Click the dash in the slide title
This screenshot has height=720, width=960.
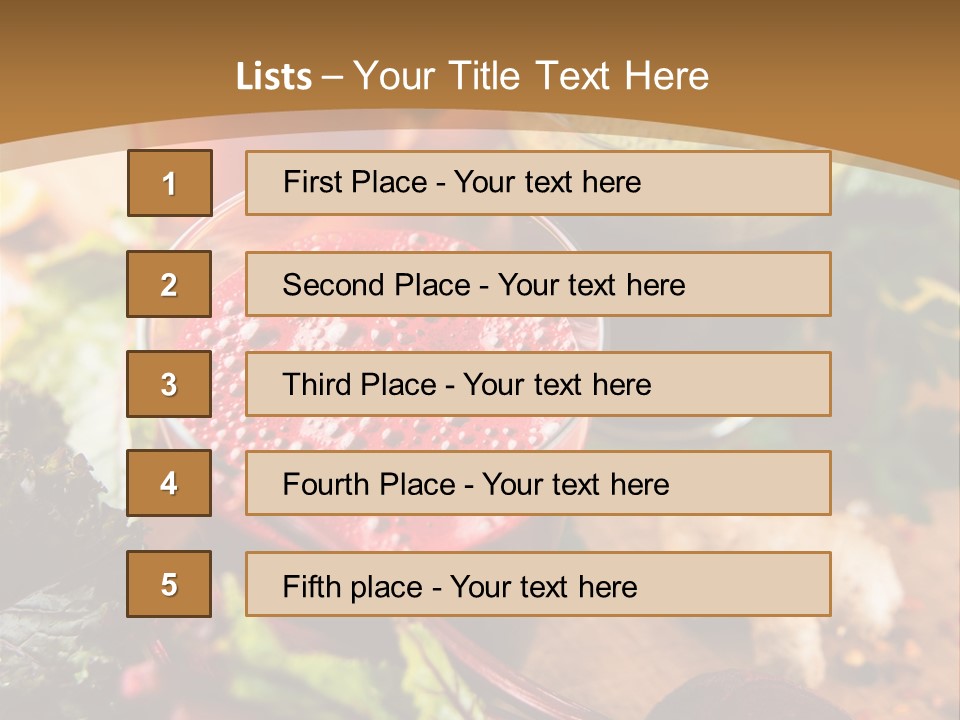[x=333, y=77]
